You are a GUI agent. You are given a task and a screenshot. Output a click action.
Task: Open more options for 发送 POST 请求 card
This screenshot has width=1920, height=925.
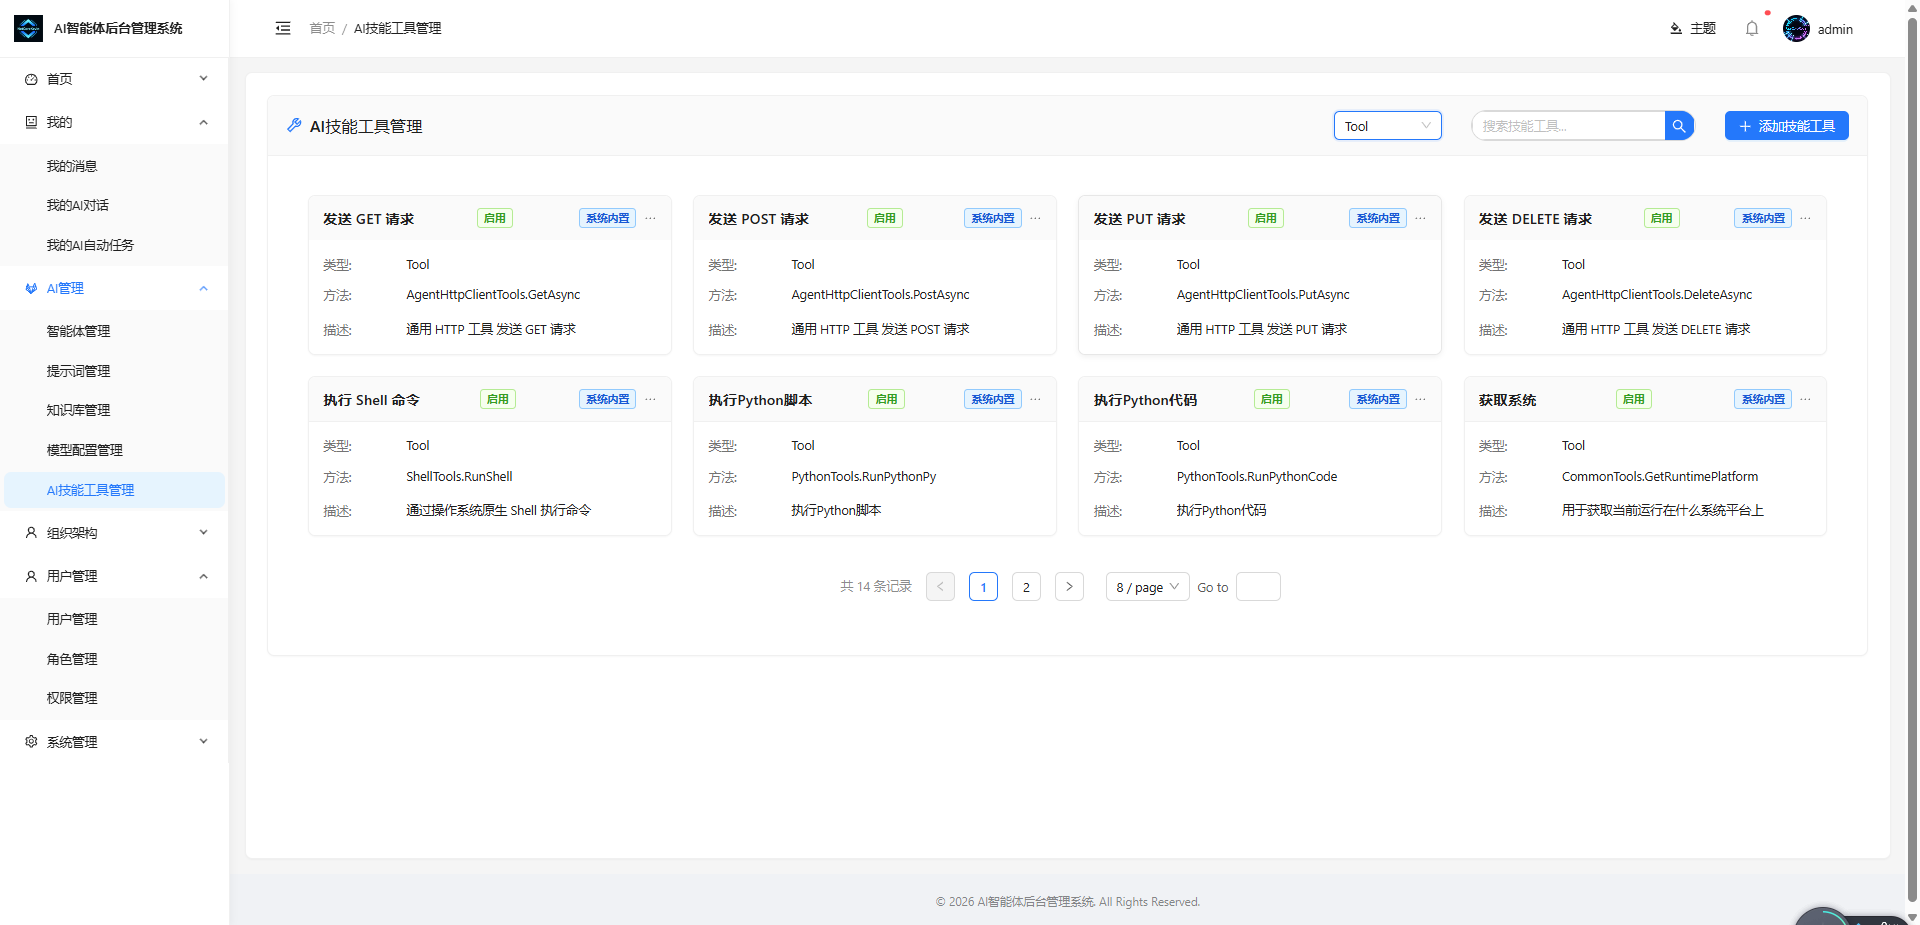(1036, 218)
